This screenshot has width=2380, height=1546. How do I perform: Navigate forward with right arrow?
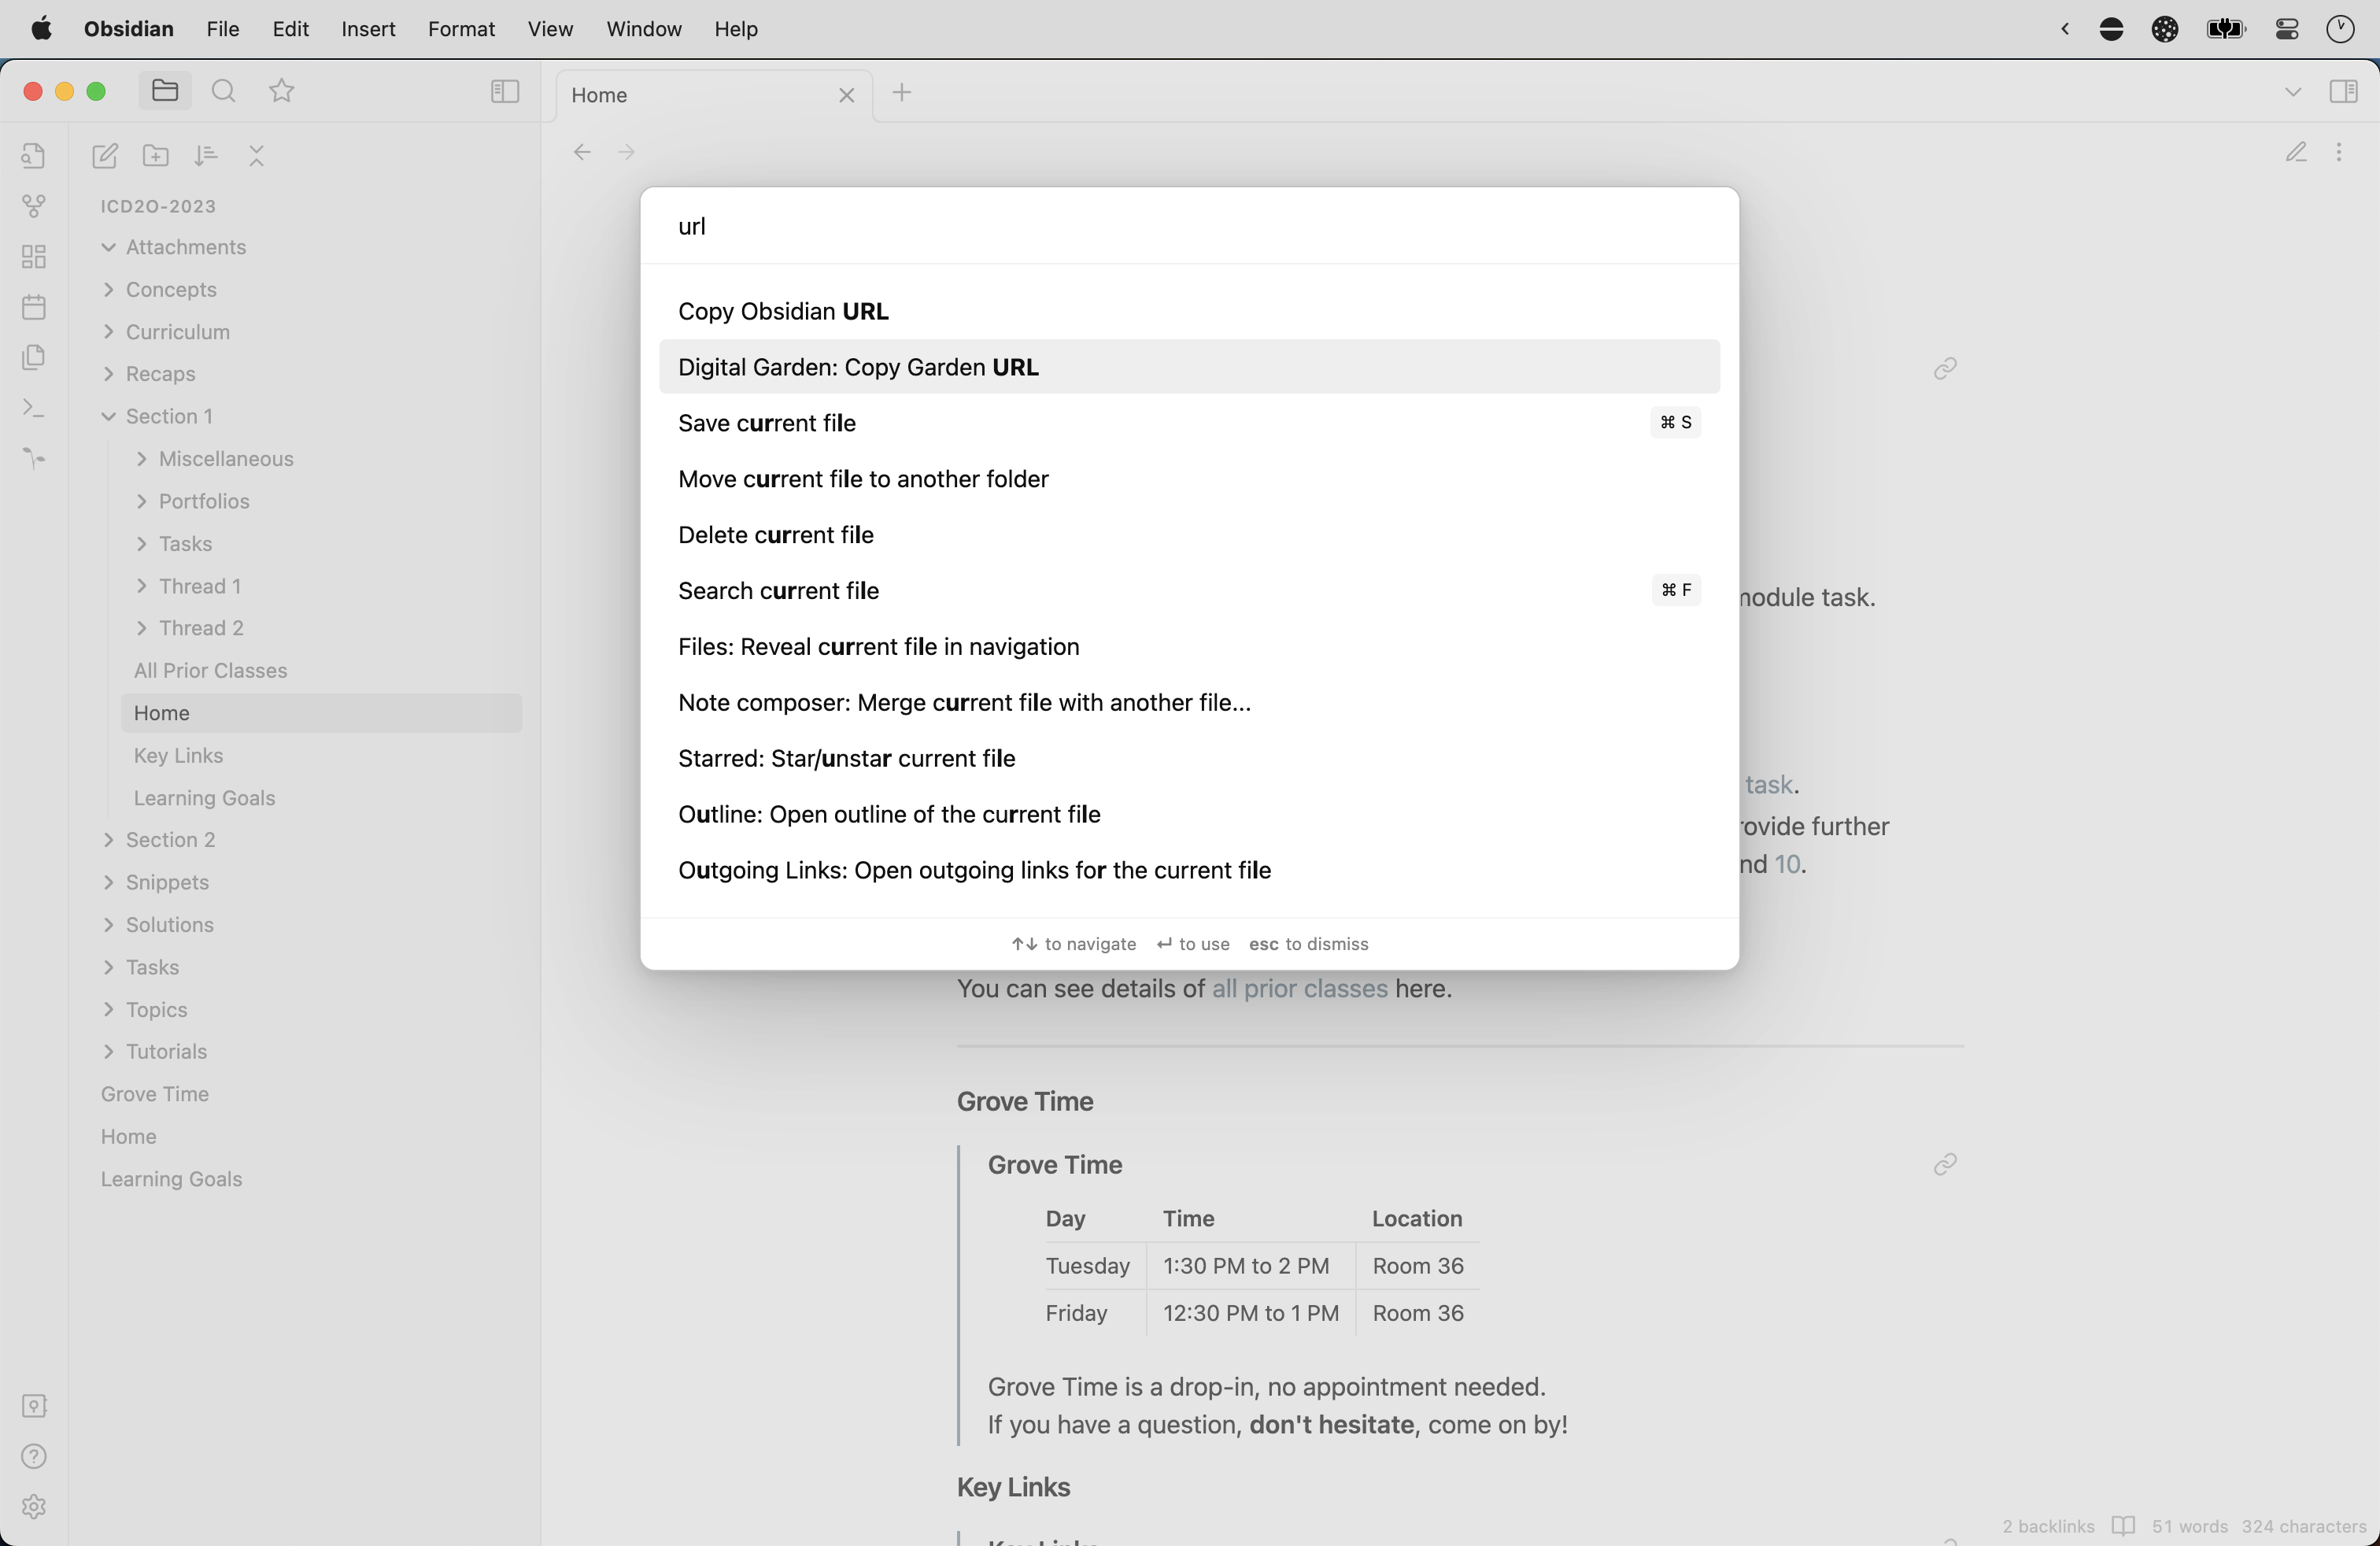626,152
